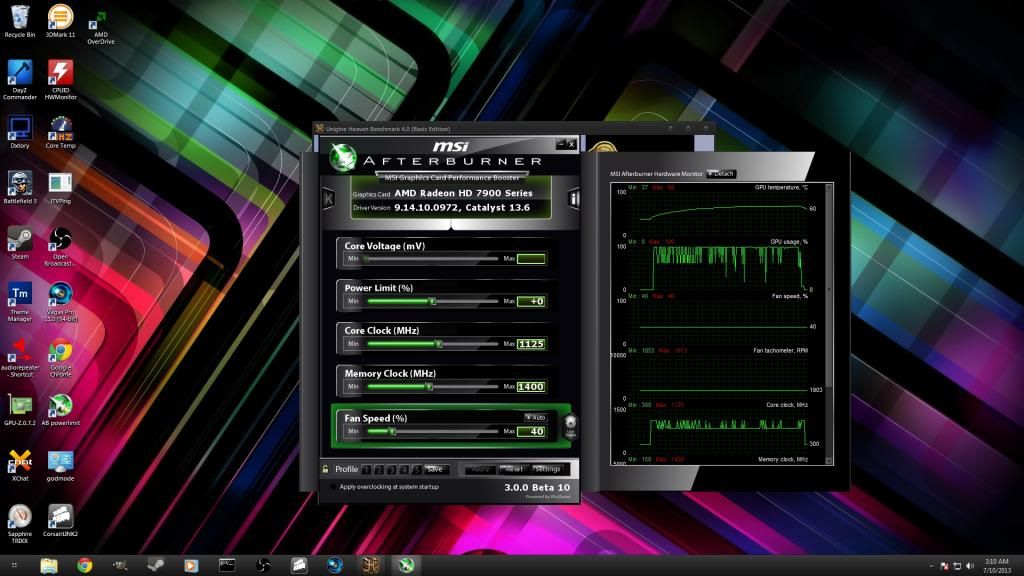Toggle the Auto fan speed button
This screenshot has width=1024, height=576.
pos(536,417)
